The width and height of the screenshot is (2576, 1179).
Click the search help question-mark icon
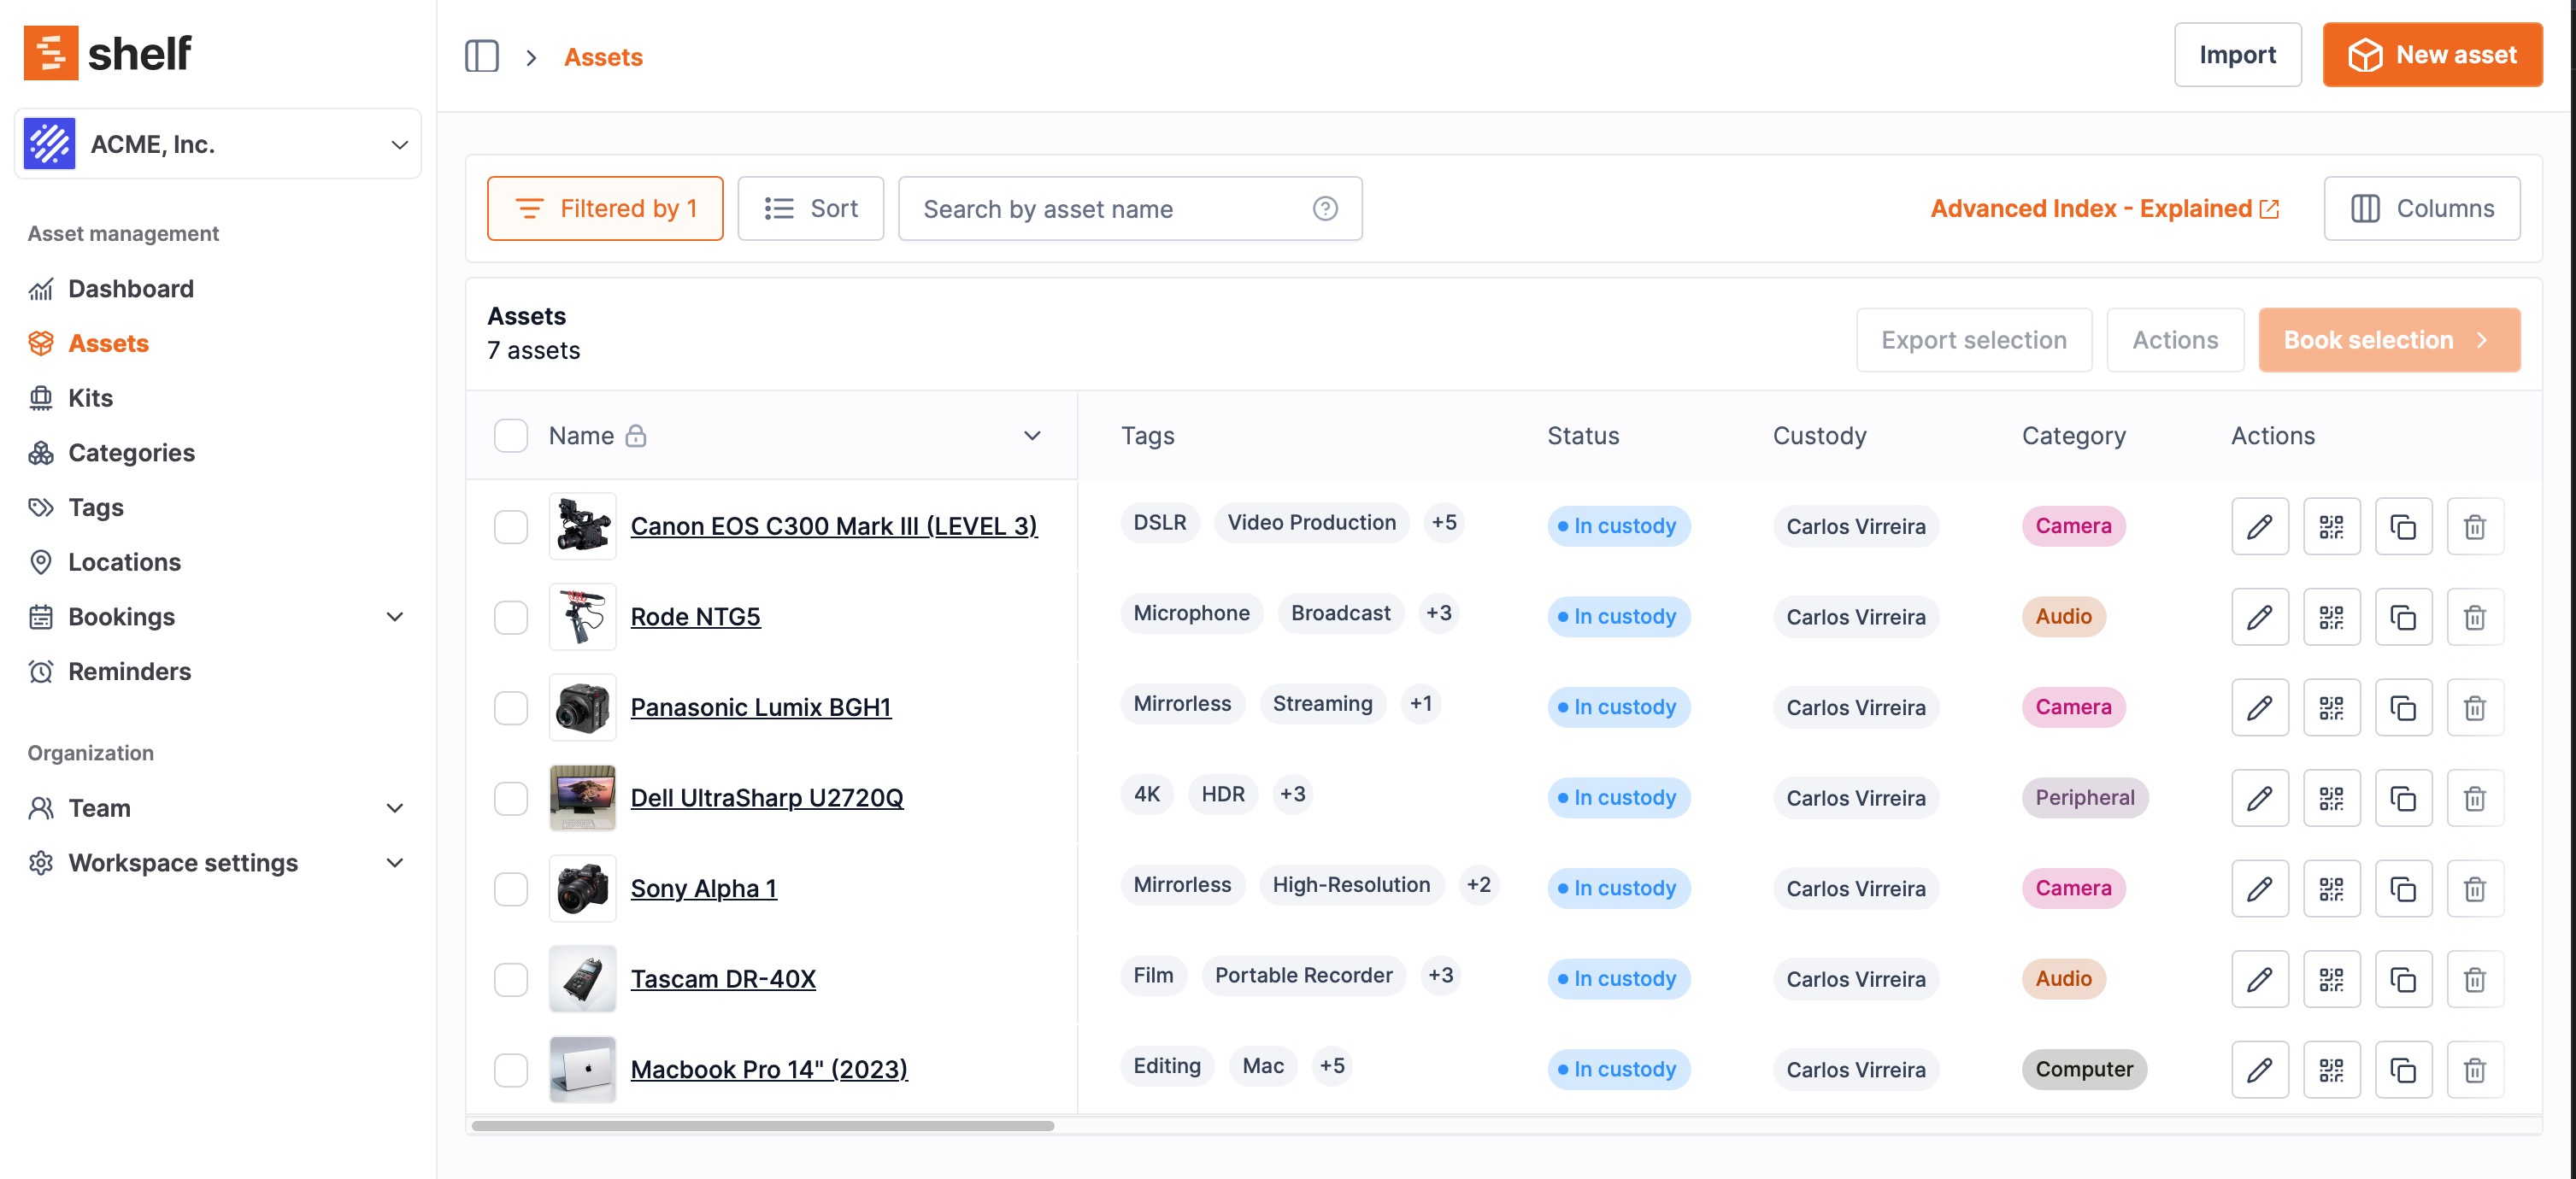click(1325, 208)
